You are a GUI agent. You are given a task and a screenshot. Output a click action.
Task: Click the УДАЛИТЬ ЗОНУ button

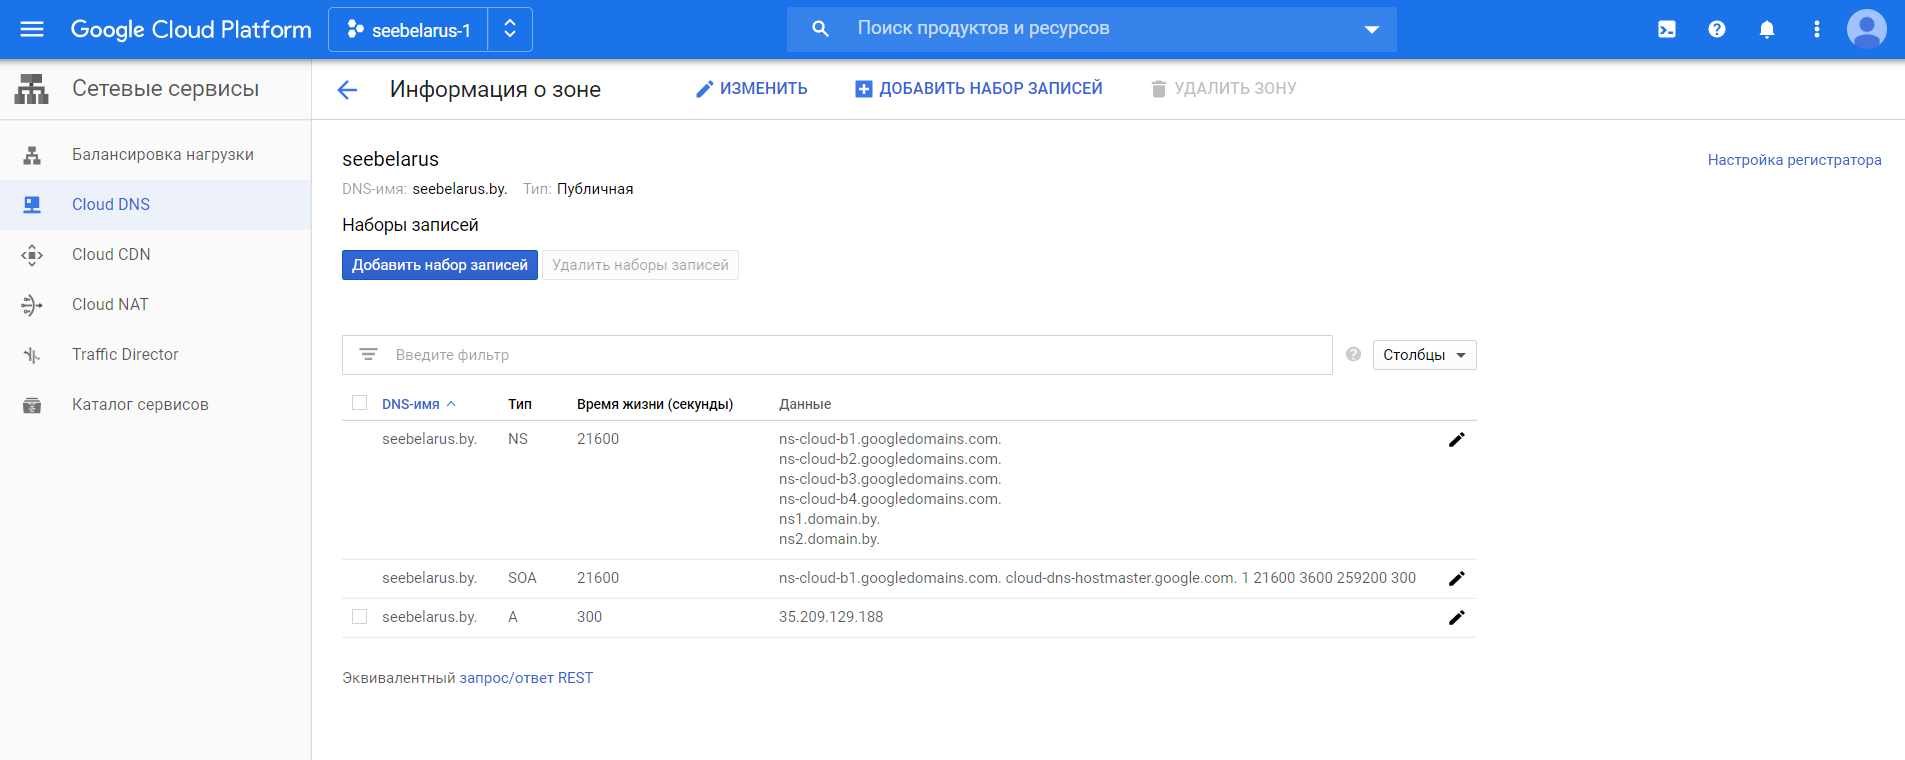pos(1223,89)
